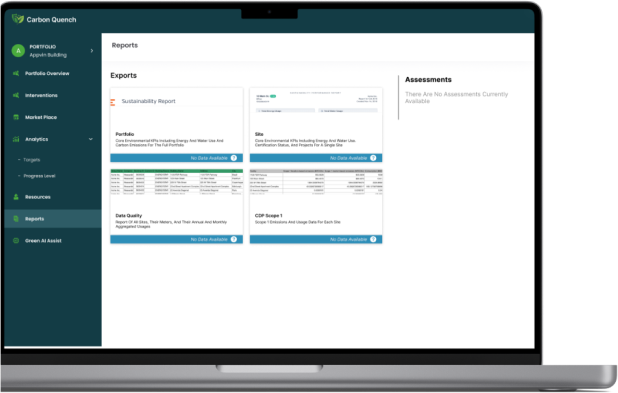618x393 pixels.
Task: Click the 'Data Quality' export title
Action: coord(128,216)
